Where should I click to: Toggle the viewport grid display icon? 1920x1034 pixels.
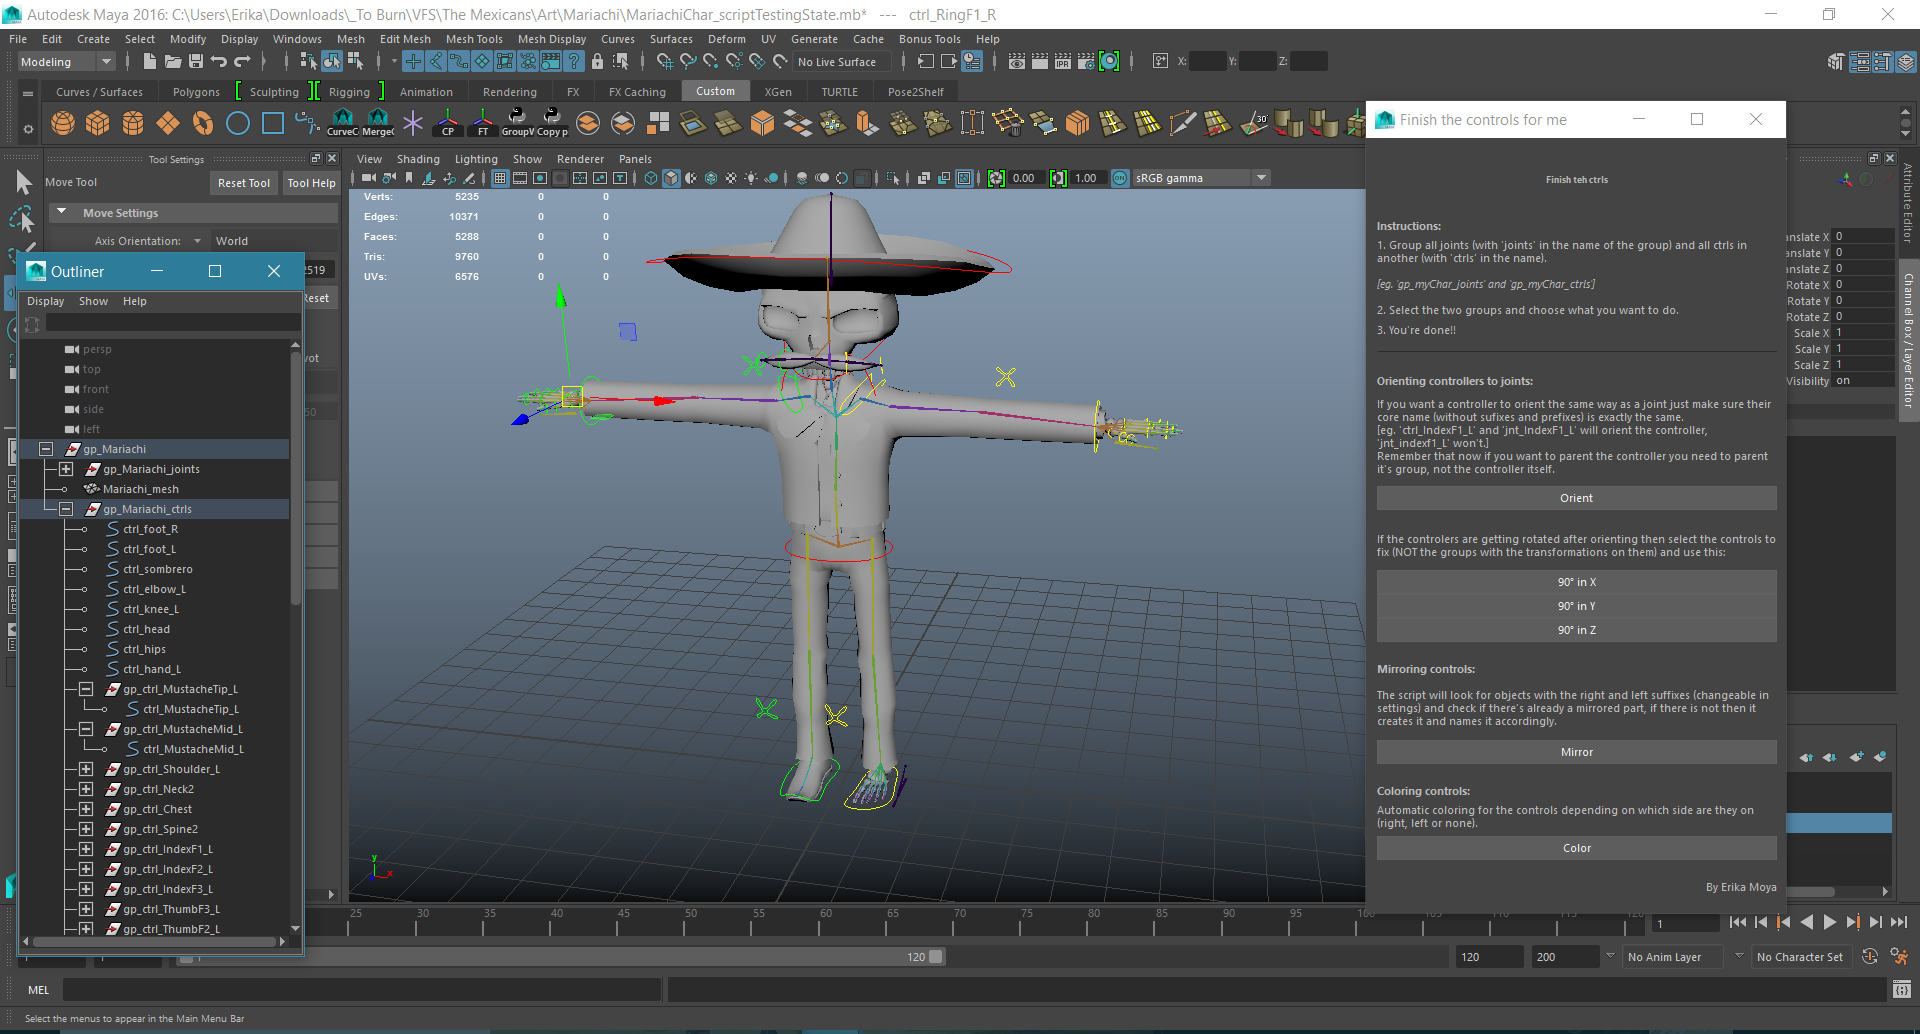[500, 178]
